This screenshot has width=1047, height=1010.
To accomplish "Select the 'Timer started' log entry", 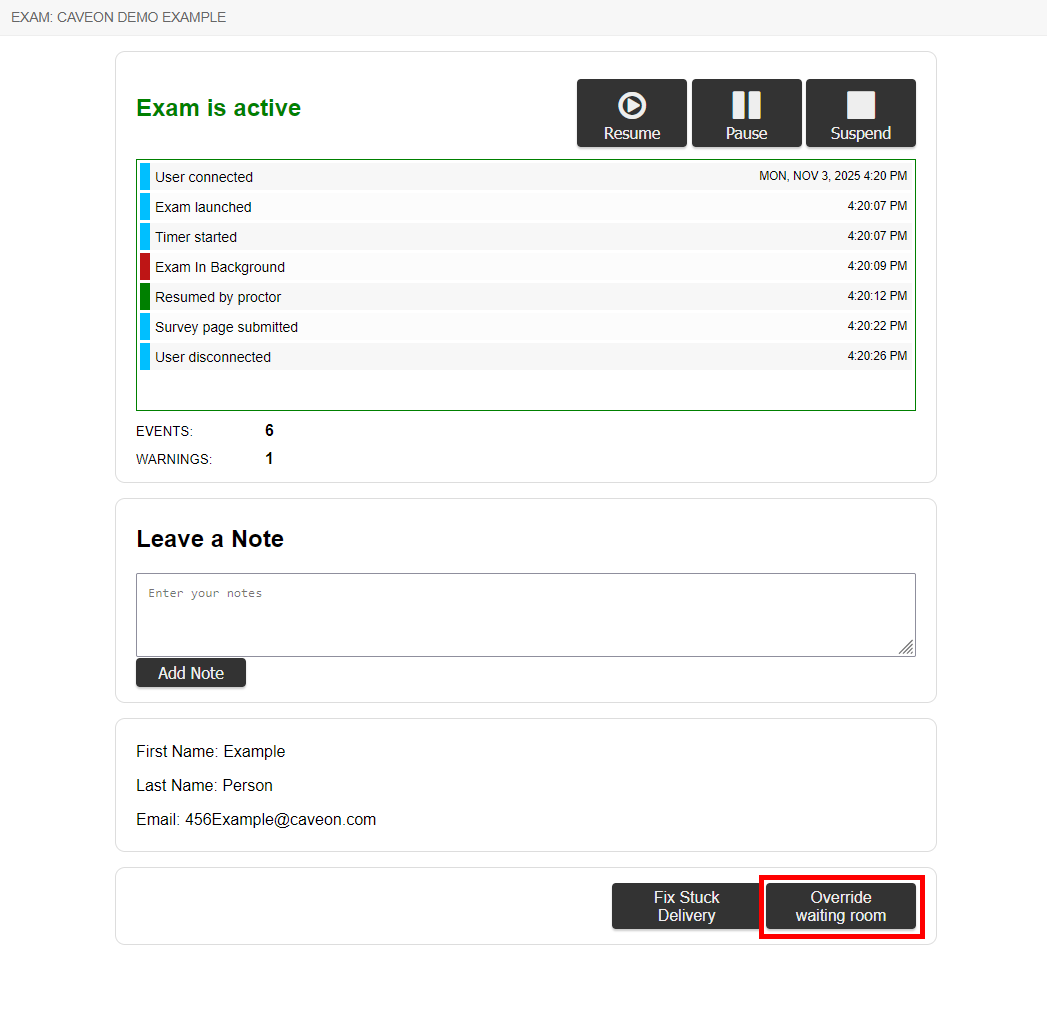I will point(526,237).
